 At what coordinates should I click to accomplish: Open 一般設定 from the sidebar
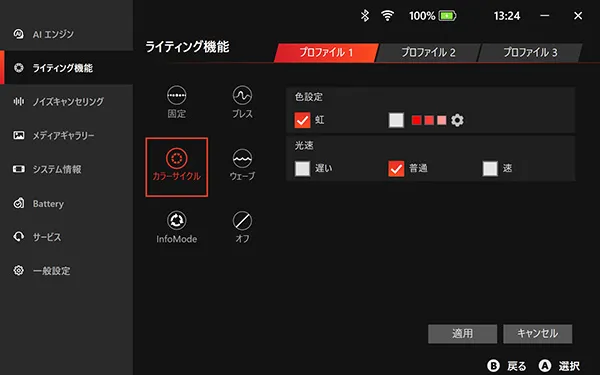pos(67,271)
